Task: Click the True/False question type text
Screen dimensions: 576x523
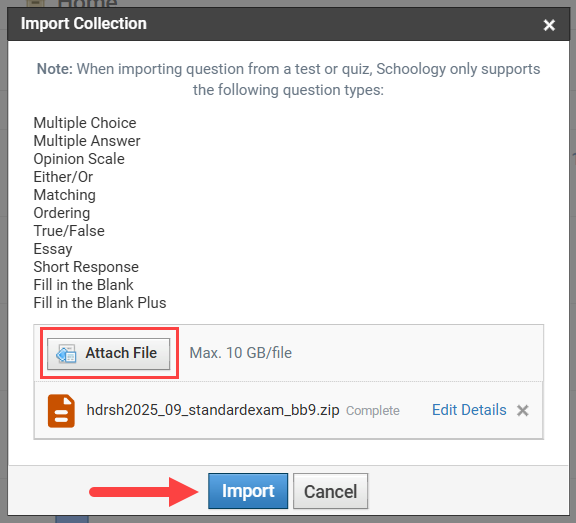Action: click(x=69, y=231)
